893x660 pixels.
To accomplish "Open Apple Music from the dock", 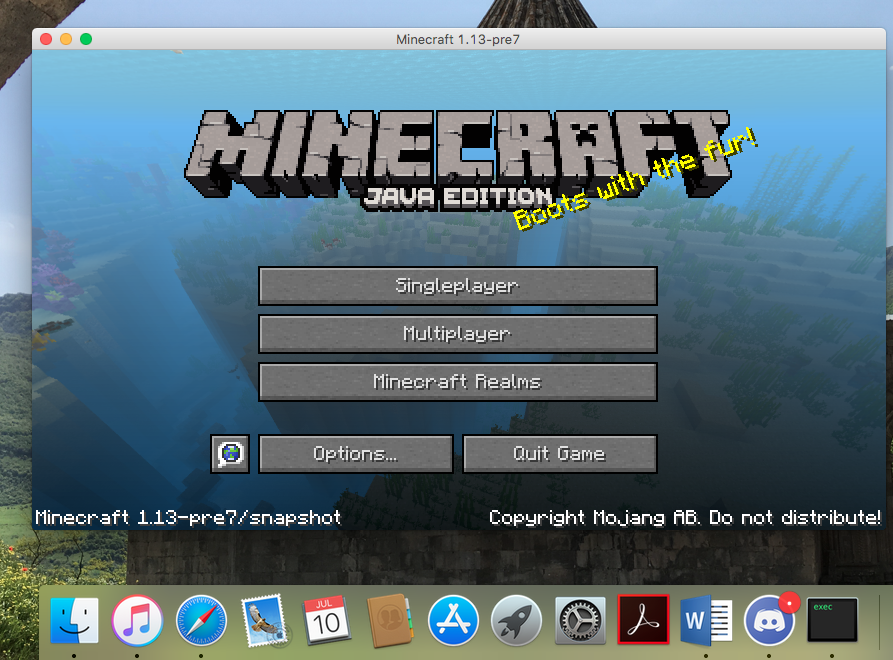I will [x=137, y=620].
